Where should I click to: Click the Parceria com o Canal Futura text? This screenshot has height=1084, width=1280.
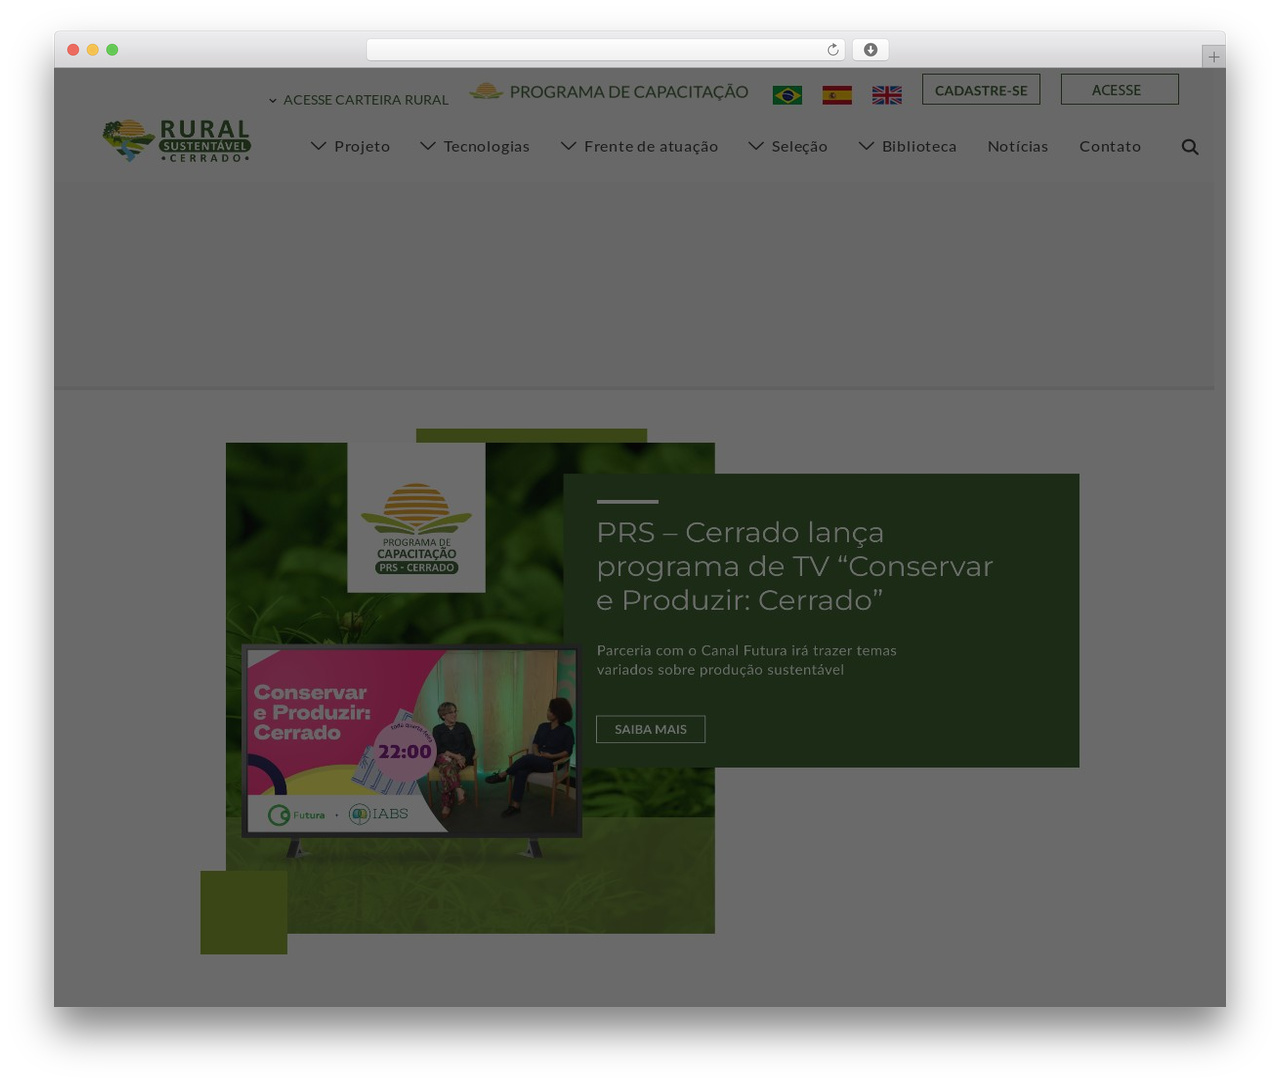coord(747,660)
